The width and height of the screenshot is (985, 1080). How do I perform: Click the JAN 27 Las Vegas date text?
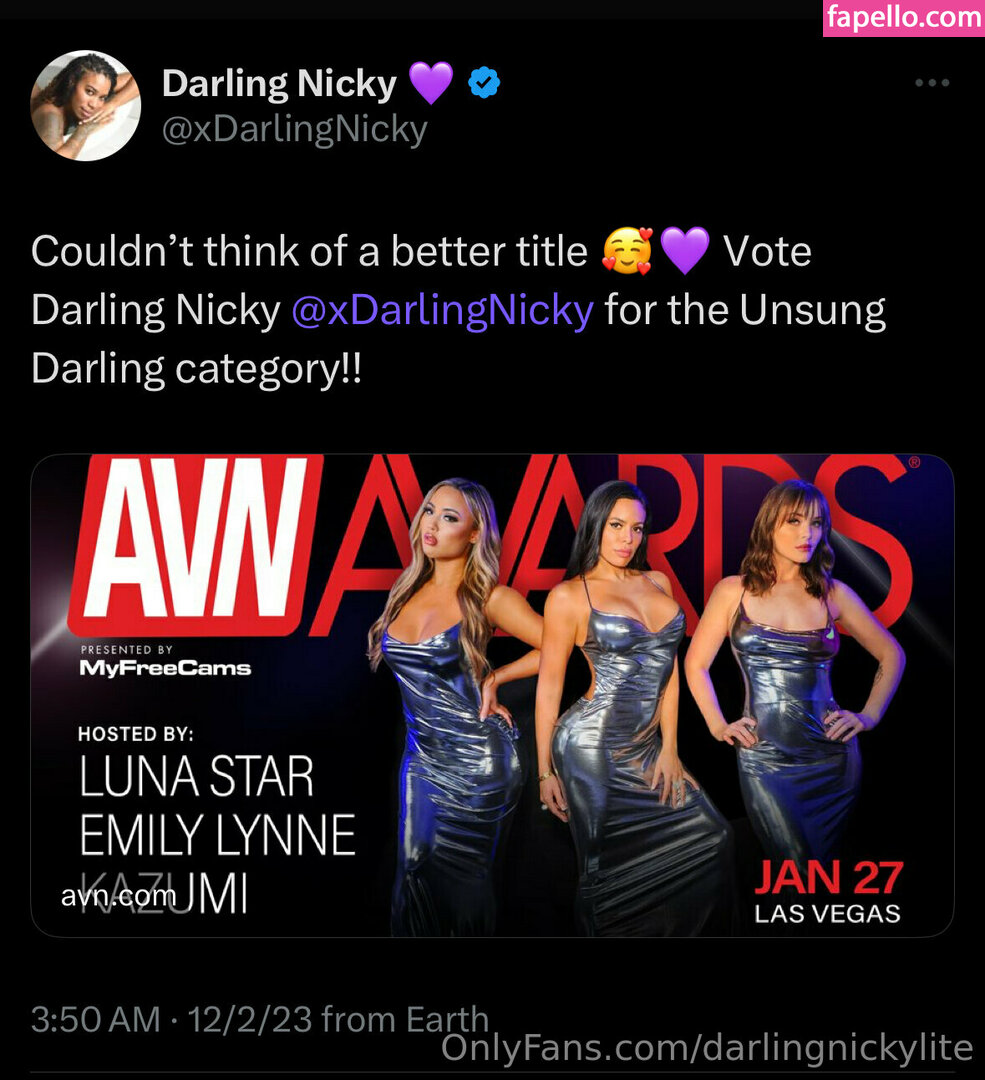tap(828, 892)
